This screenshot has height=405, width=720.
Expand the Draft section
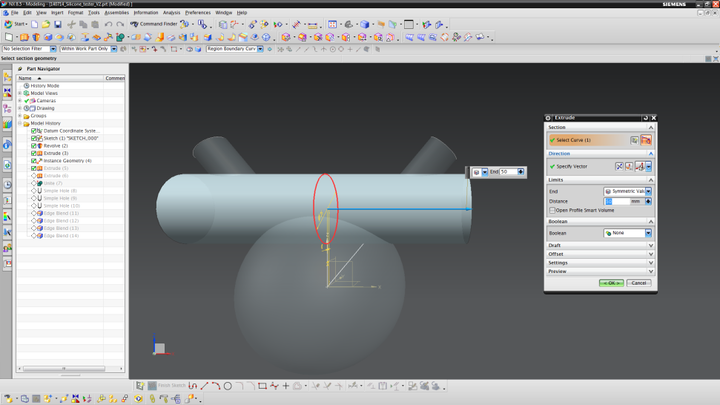(600, 245)
